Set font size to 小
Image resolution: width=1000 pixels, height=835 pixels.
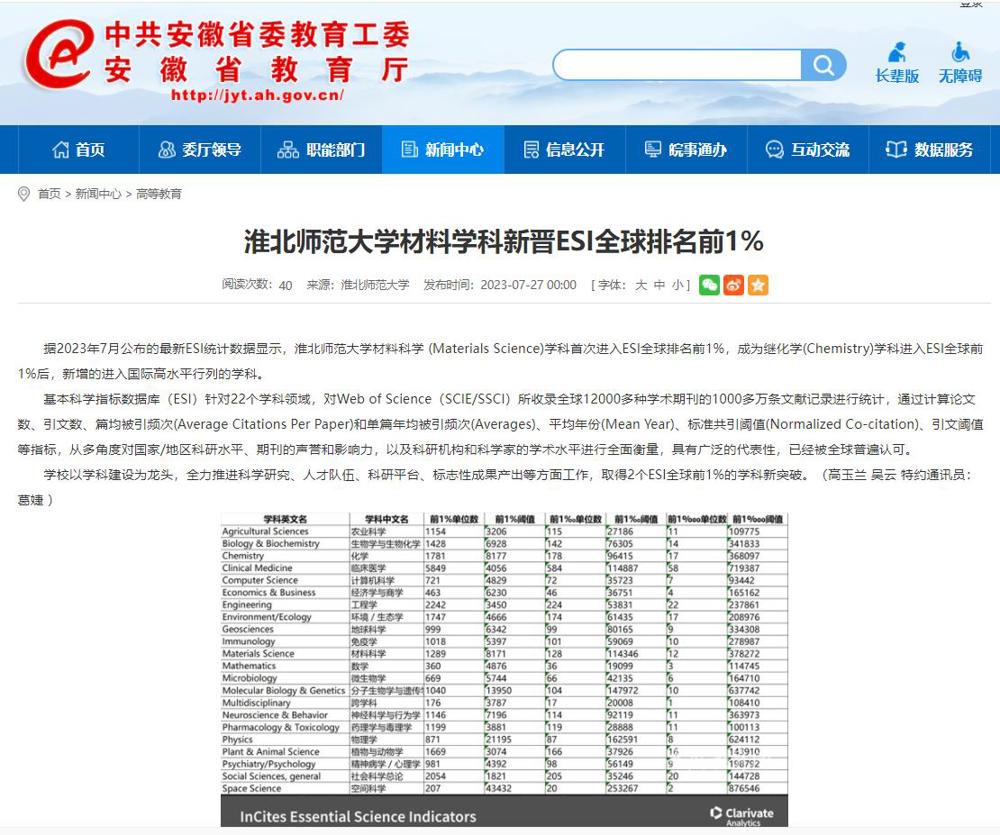[x=677, y=285]
